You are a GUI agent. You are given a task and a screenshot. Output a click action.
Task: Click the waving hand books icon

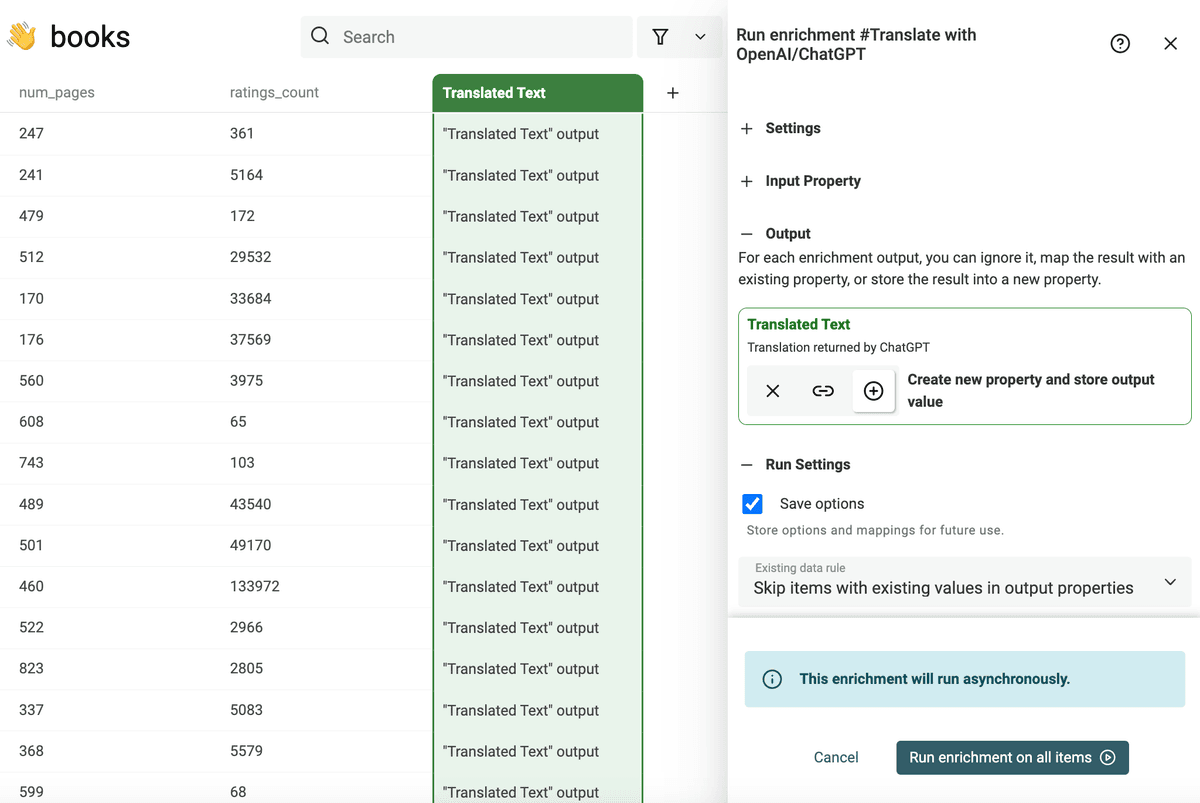[x=22, y=37]
